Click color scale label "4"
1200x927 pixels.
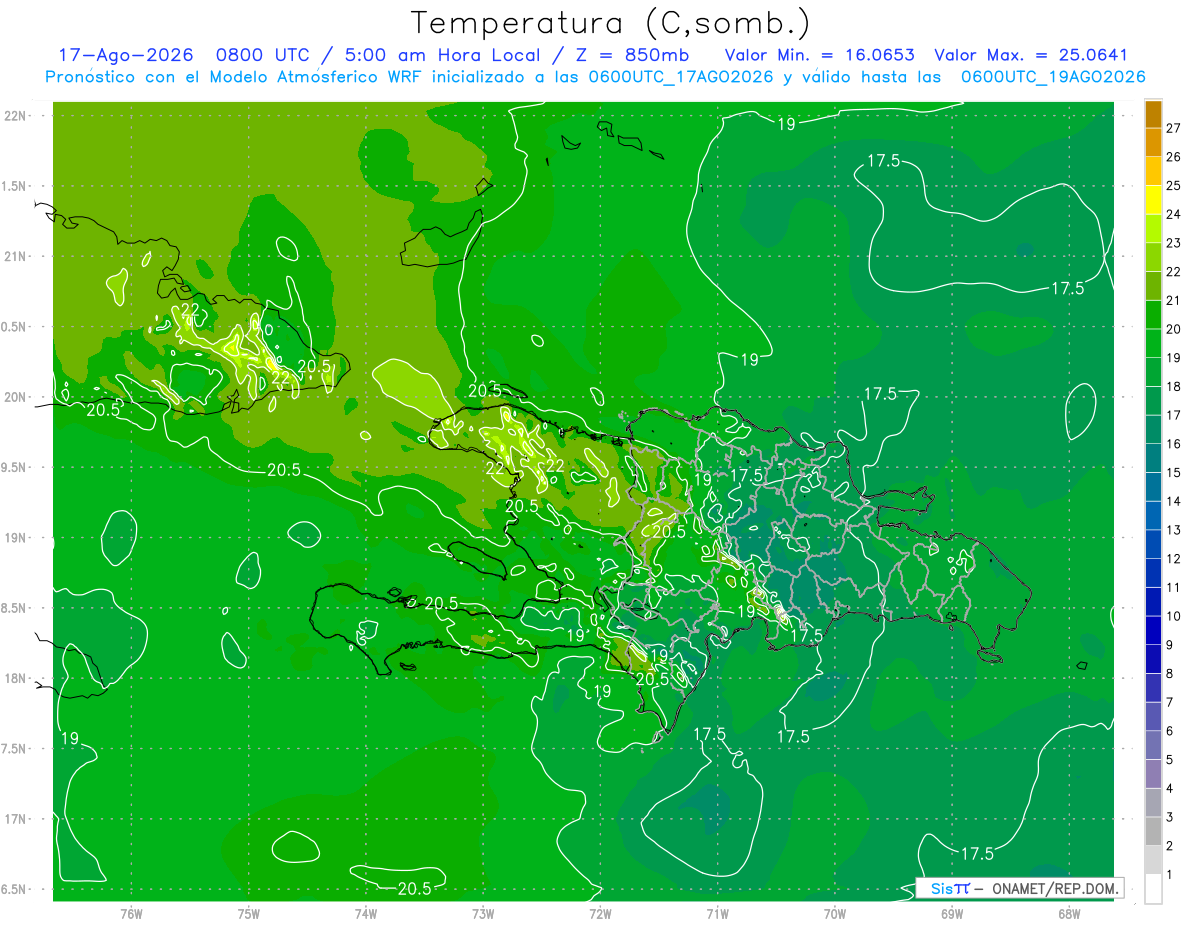[x=1170, y=789]
